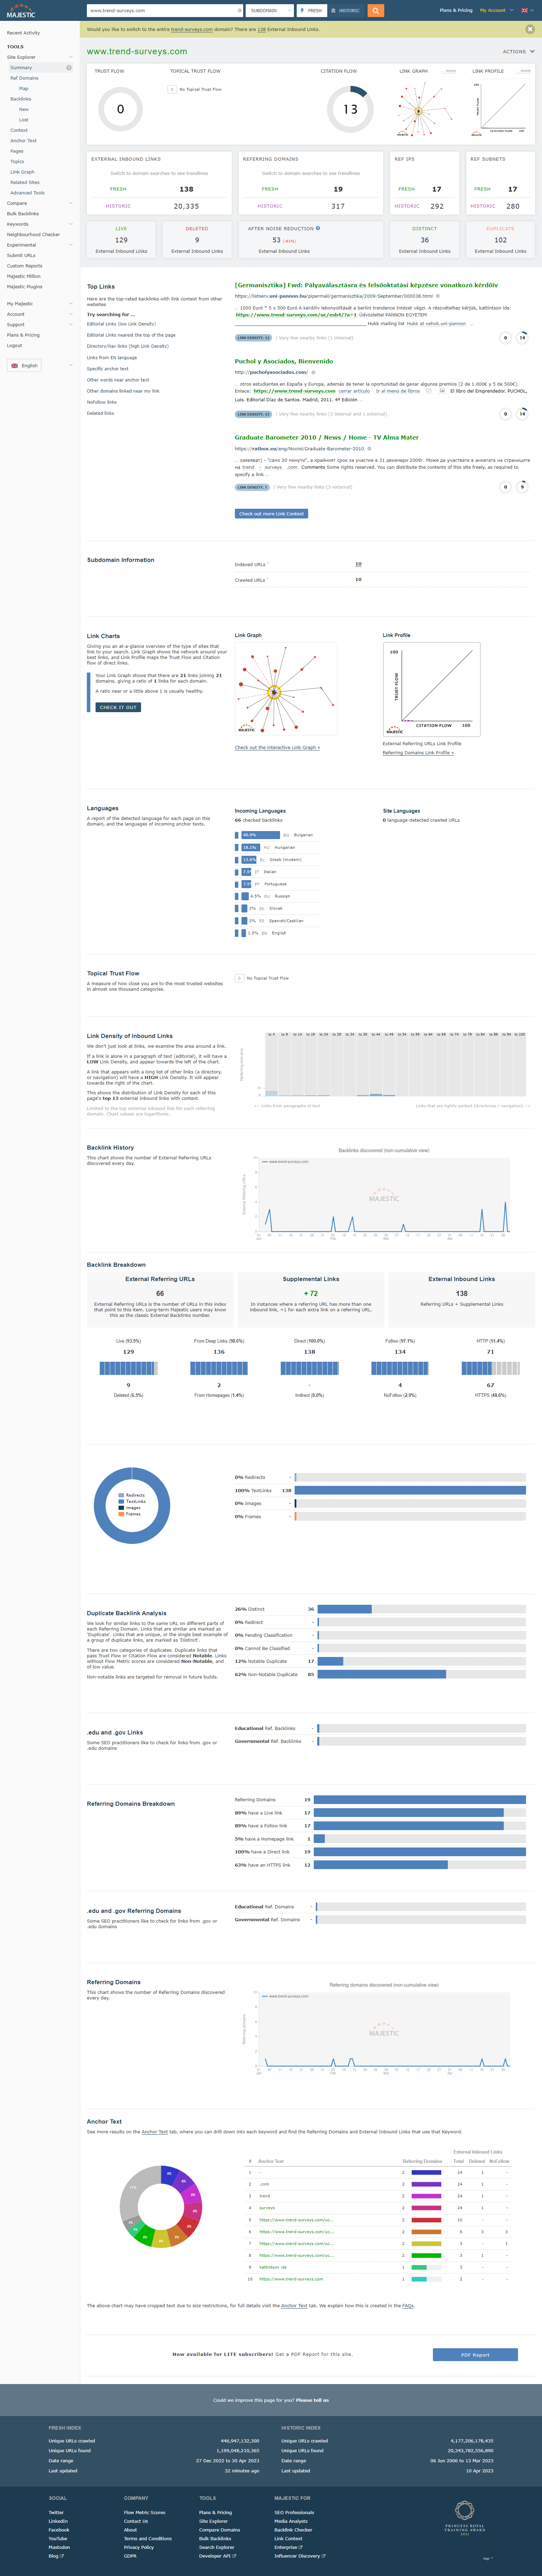Click the Majestic logo in header

tap(21, 13)
